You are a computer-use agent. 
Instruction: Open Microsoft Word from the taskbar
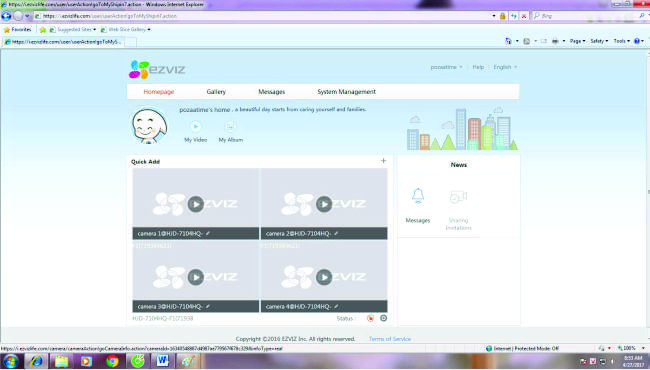pos(162,361)
